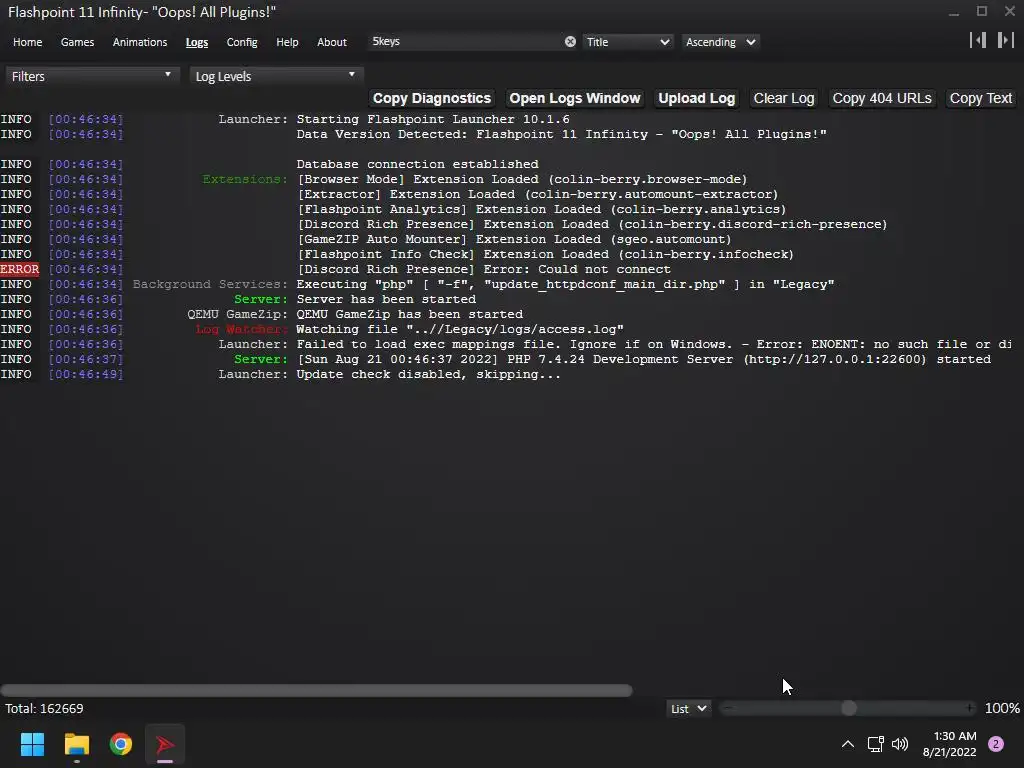Click 'Database connection established' log line
The height and width of the screenshot is (768, 1024).
(x=417, y=164)
